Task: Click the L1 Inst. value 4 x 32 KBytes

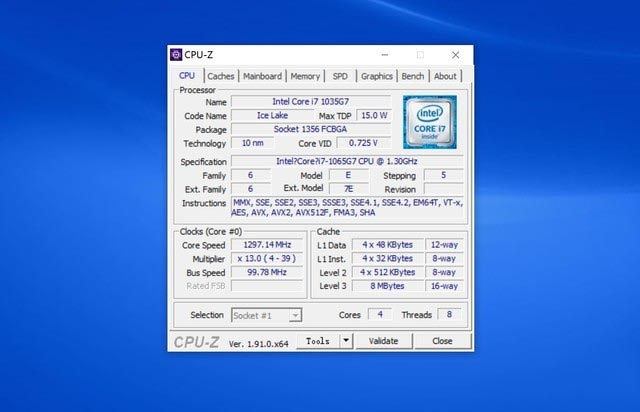Action: [387, 259]
